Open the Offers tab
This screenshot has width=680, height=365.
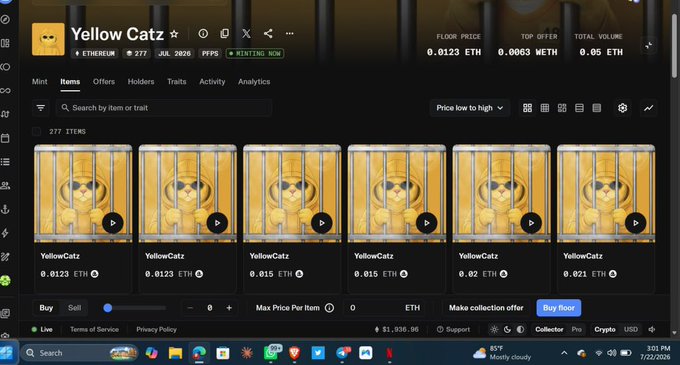pos(104,81)
